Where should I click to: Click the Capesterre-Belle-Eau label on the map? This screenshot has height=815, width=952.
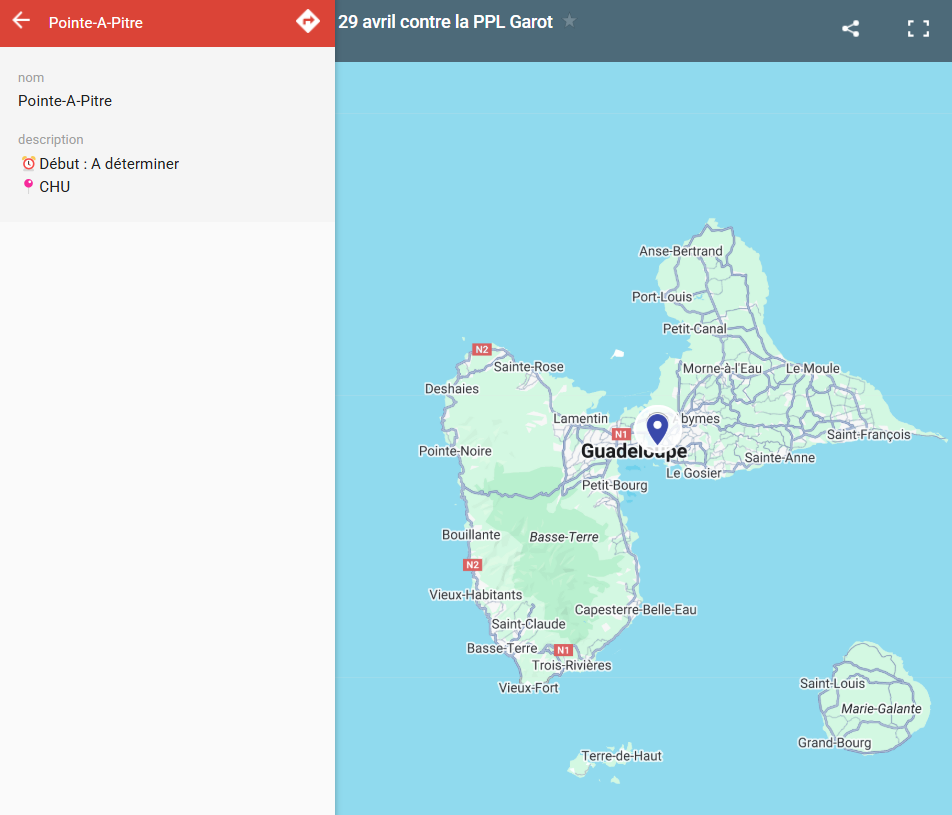[x=635, y=609]
